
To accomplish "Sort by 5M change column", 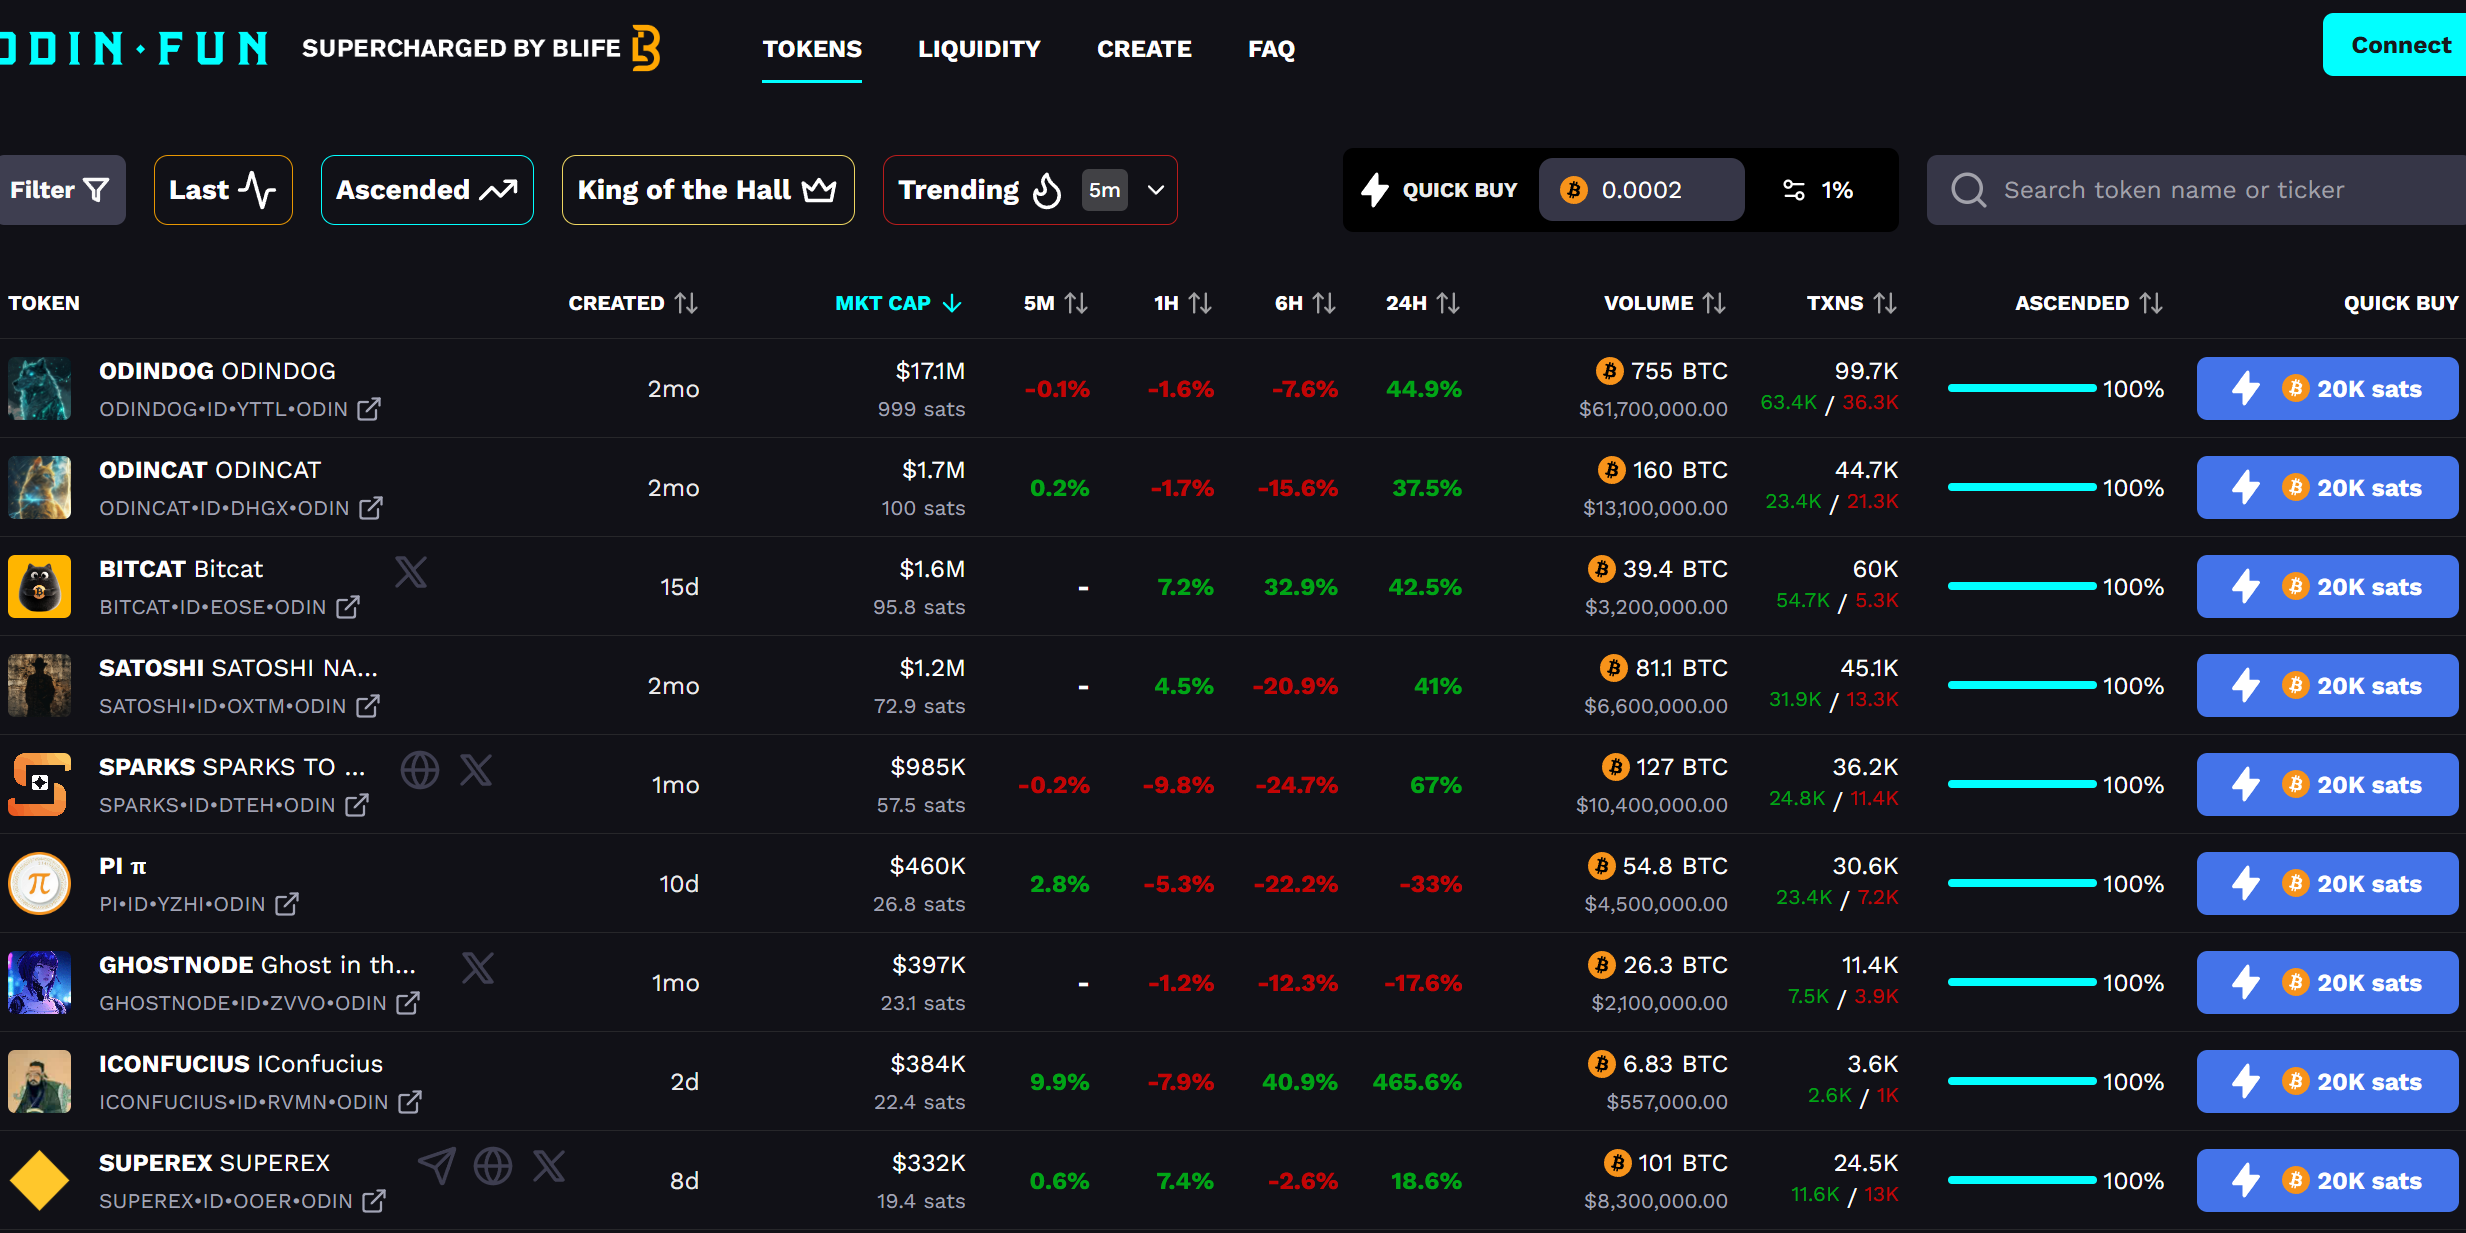I will click(x=1056, y=303).
